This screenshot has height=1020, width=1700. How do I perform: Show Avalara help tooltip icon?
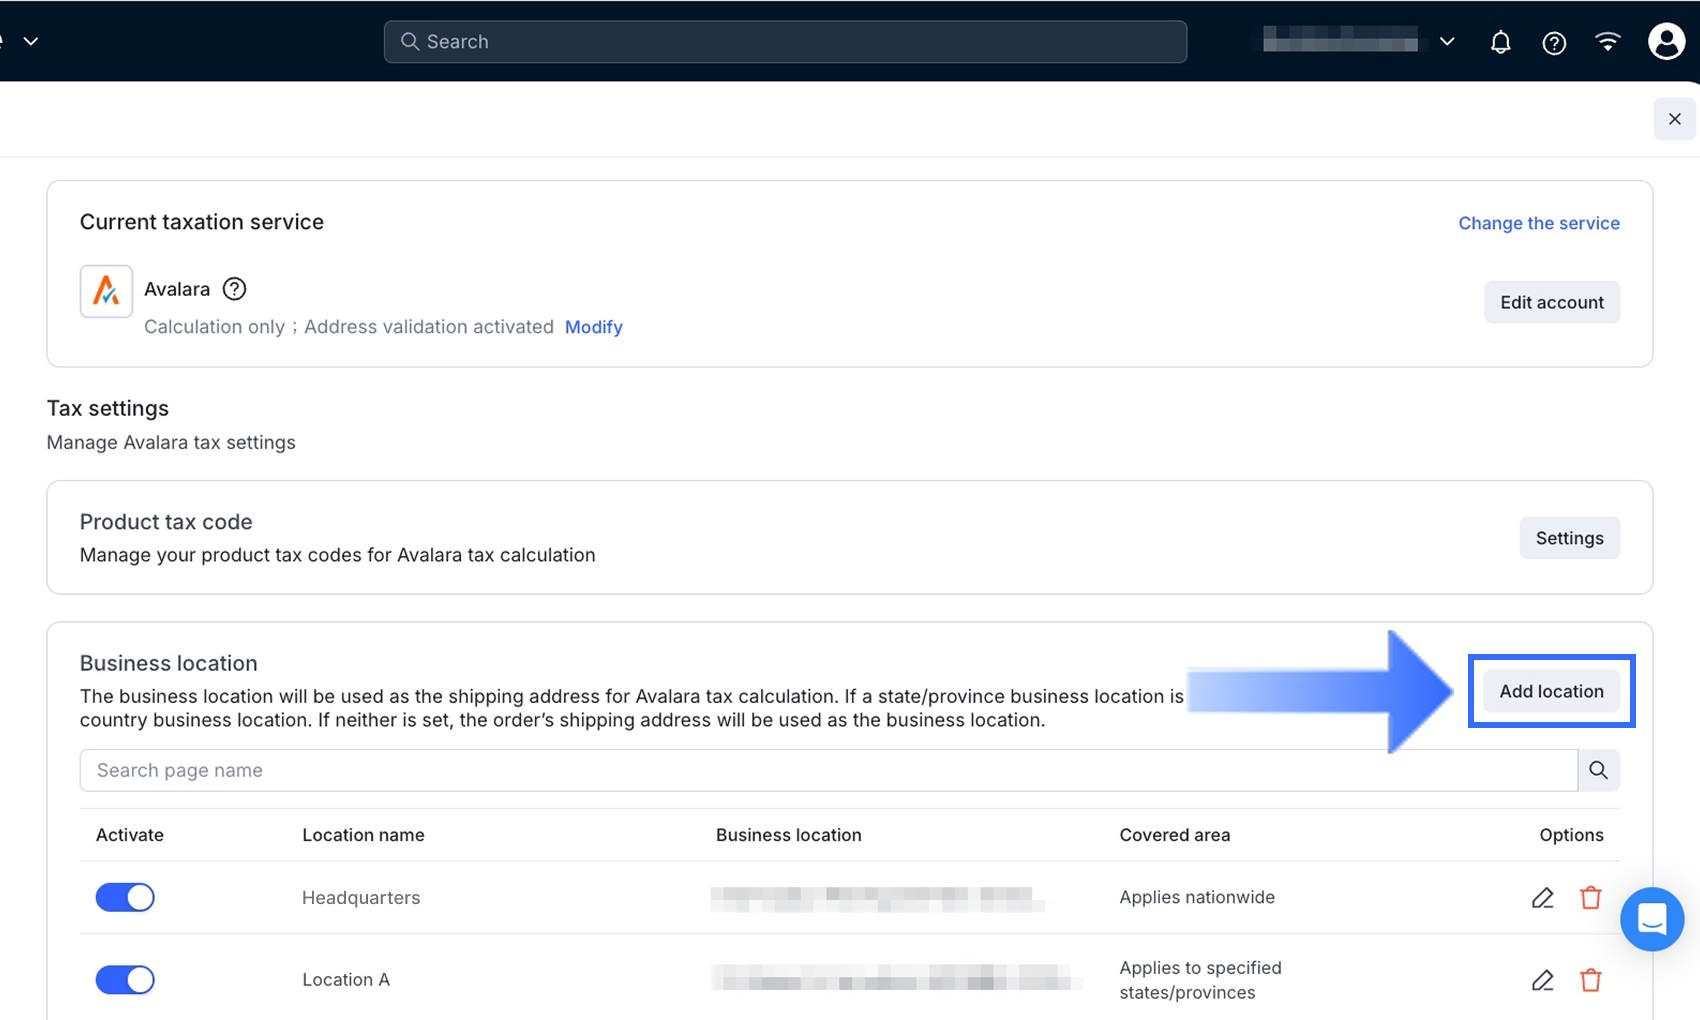click(234, 289)
